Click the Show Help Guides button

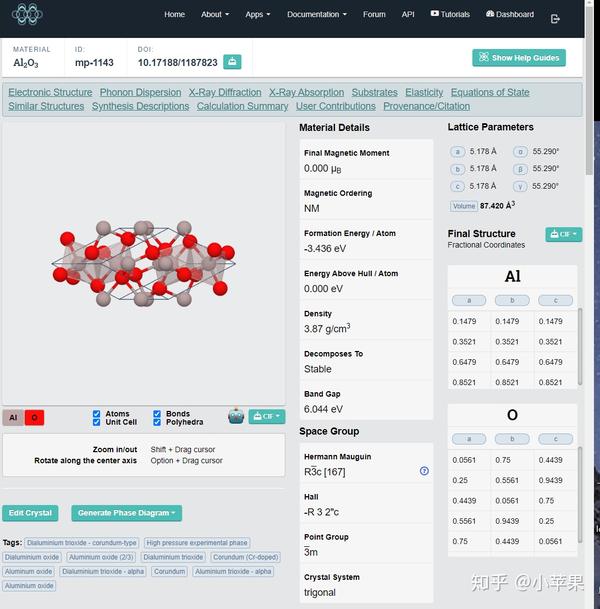[x=519, y=58]
